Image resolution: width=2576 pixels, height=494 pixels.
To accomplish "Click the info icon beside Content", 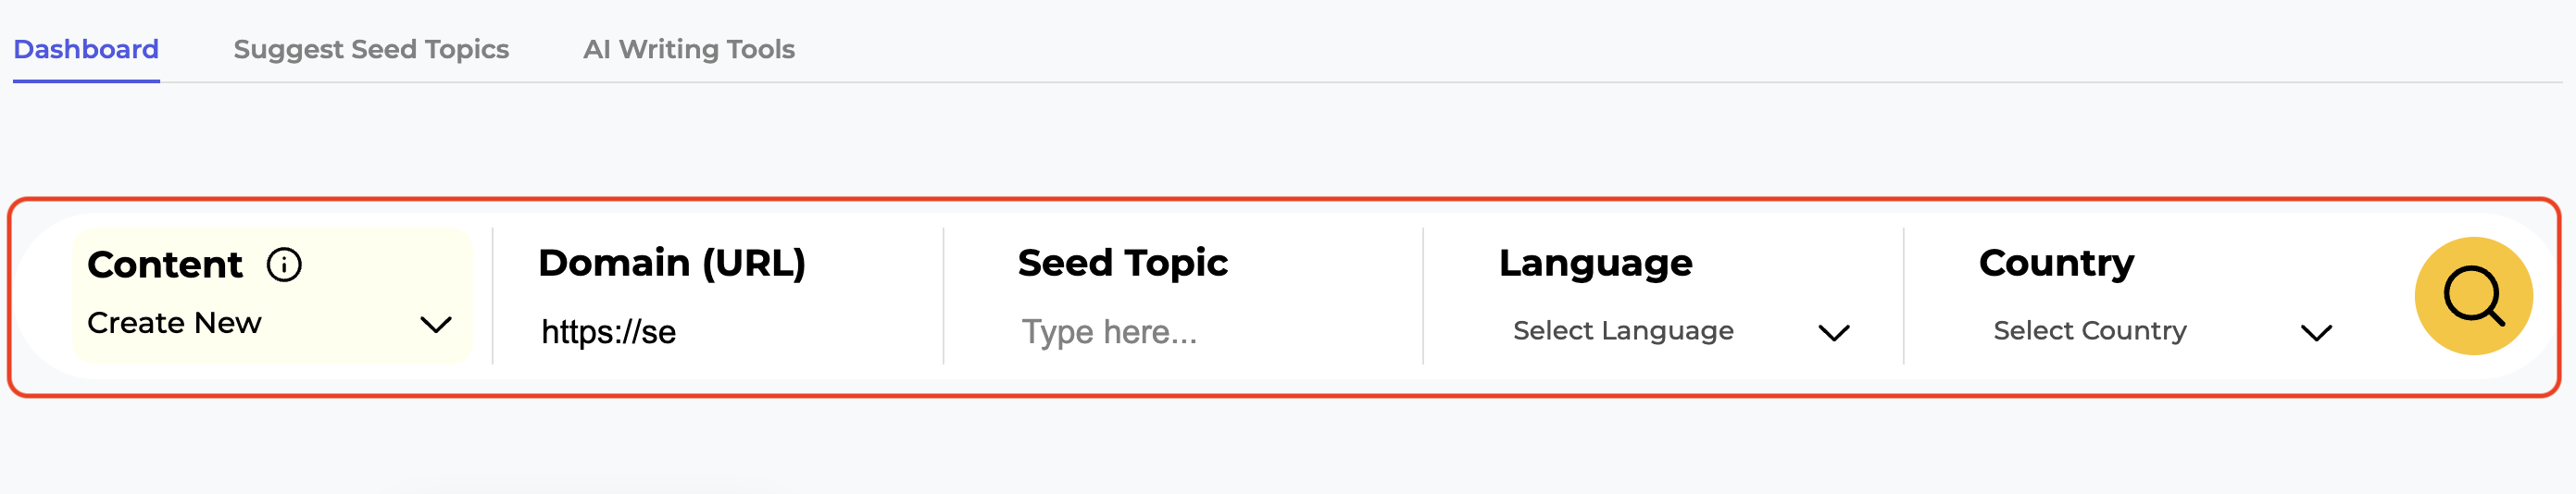I will pos(284,265).
